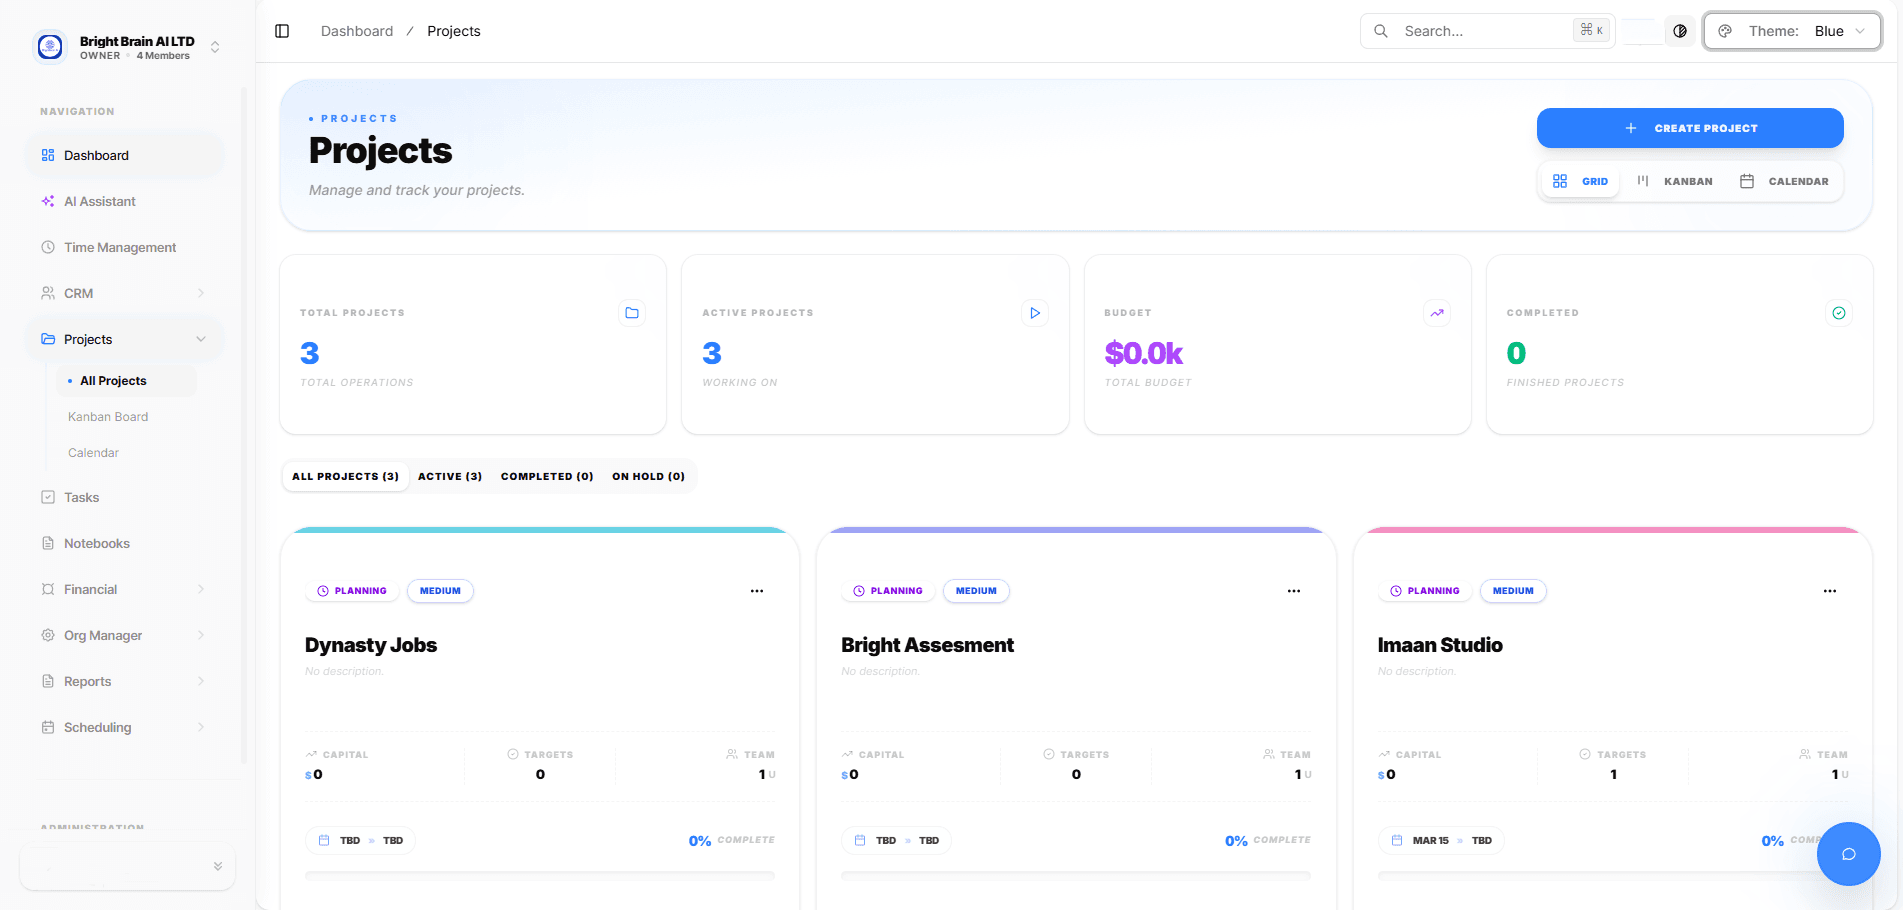The image size is (1903, 910).
Task: Open options menu for Dynasty Jobs
Action: point(757,591)
